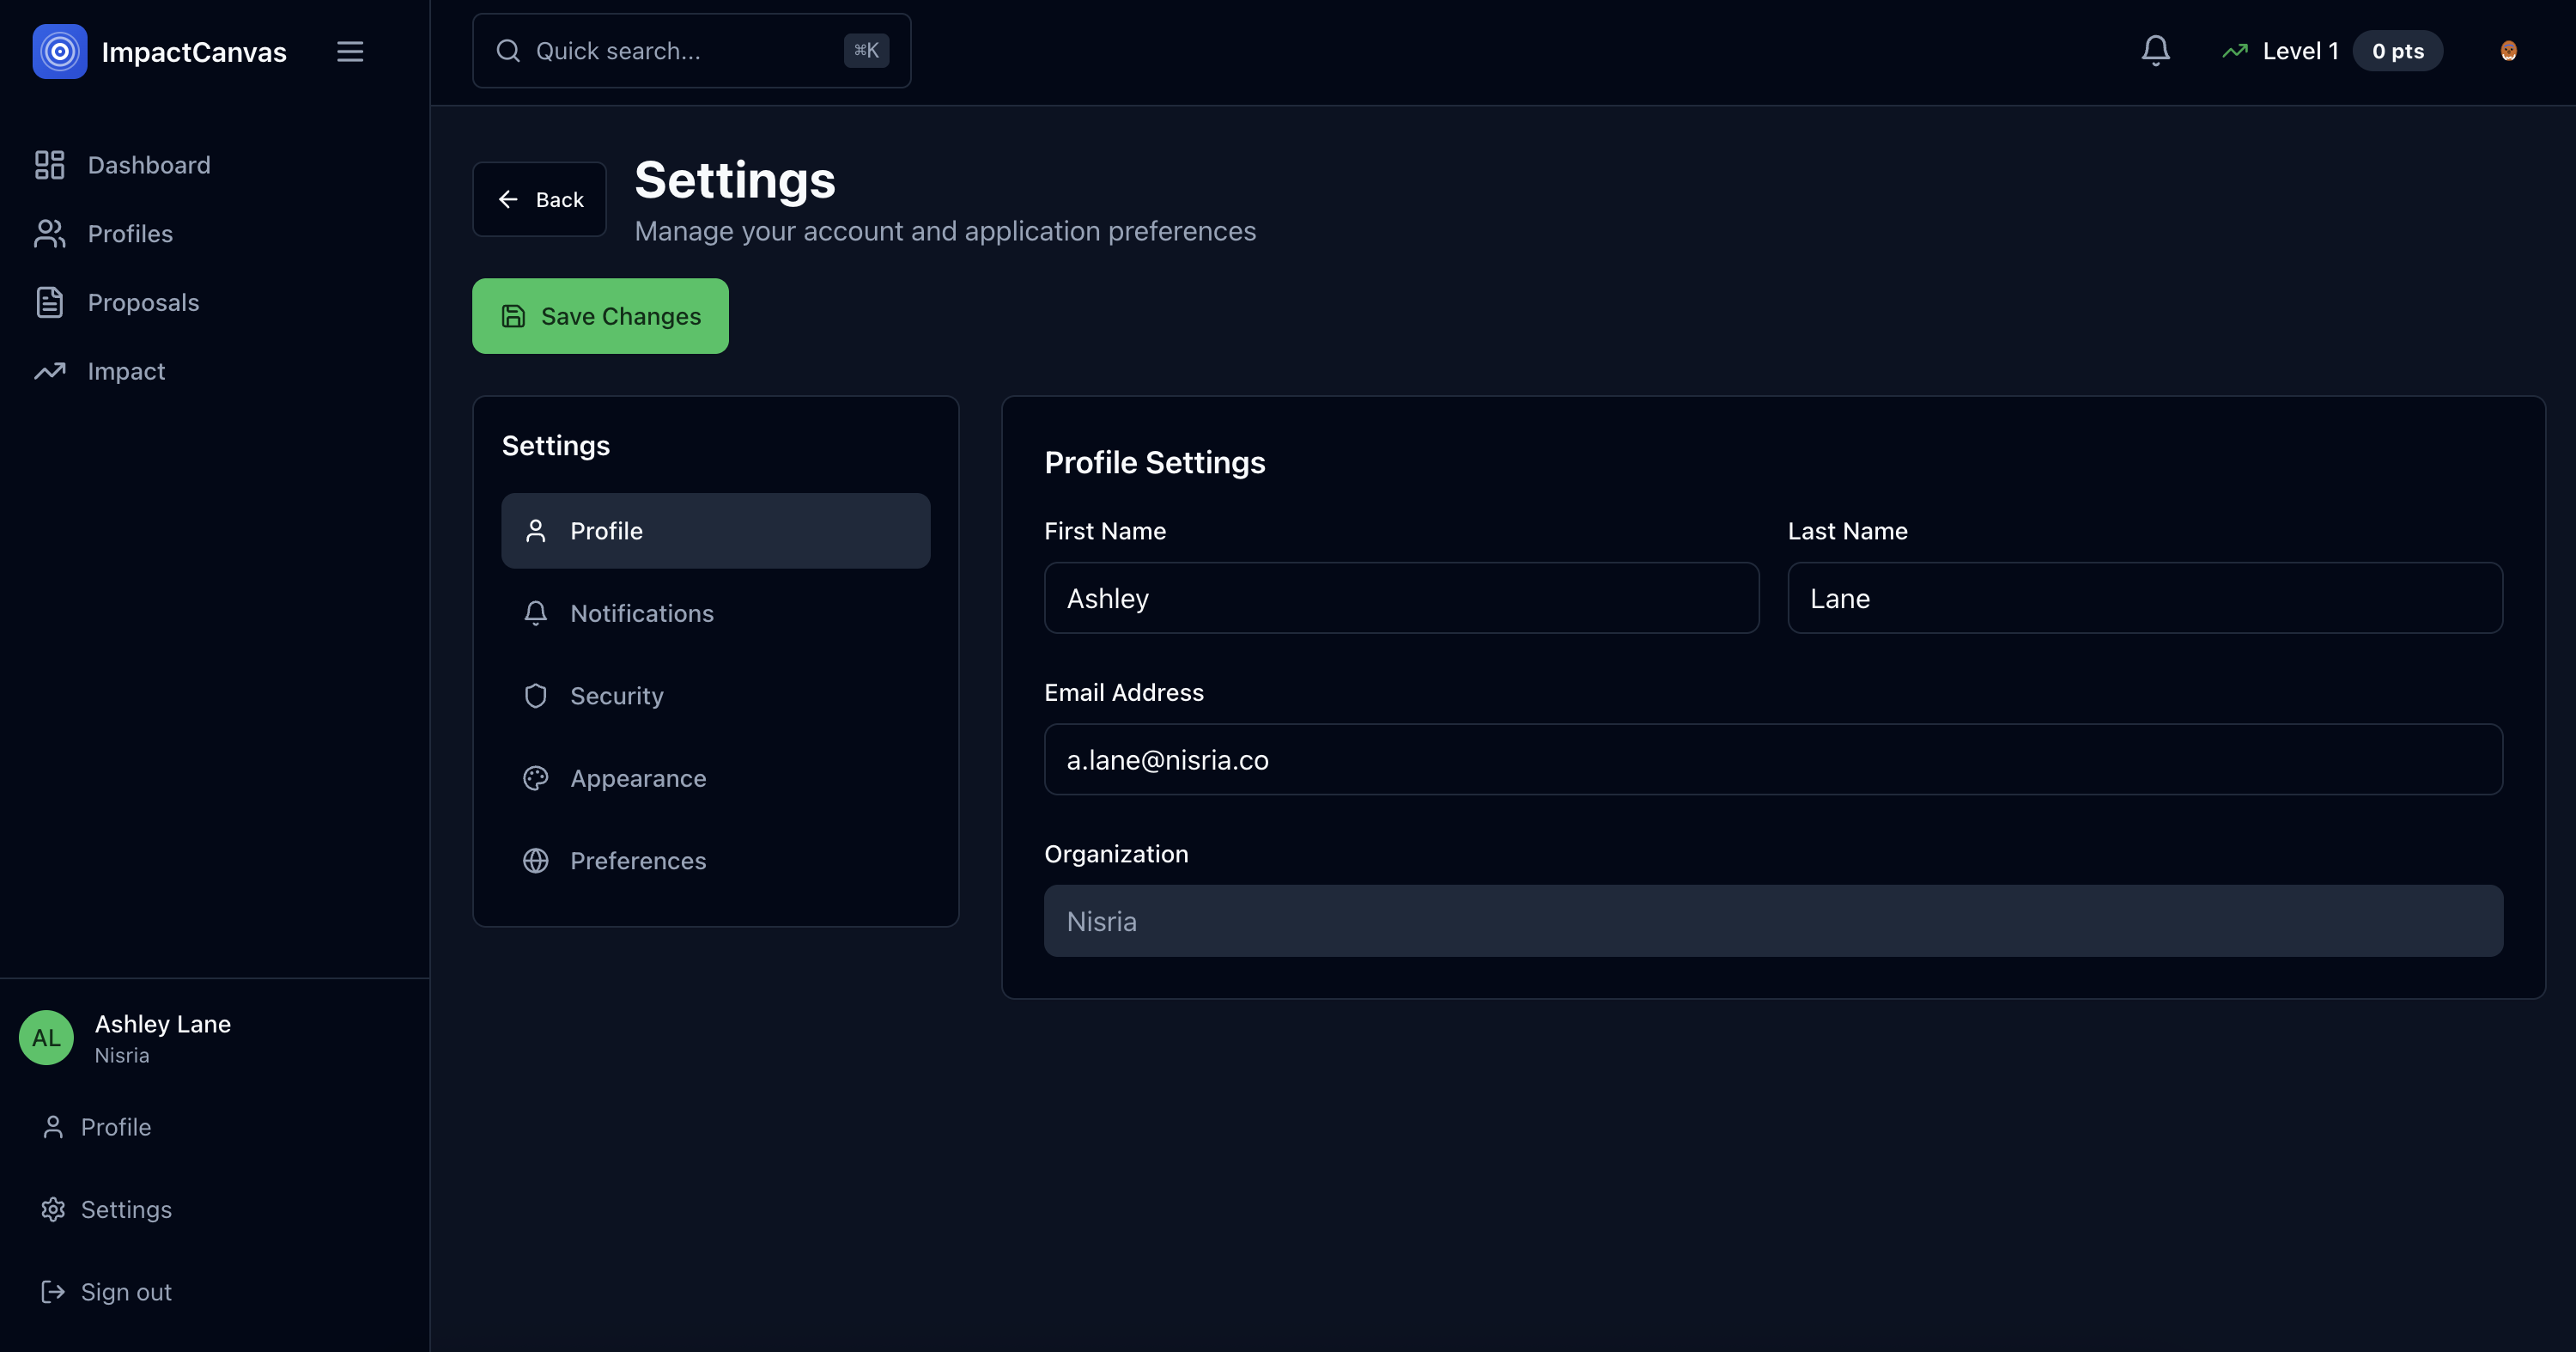Click the Email Address input field
The width and height of the screenshot is (2576, 1352).
1772,760
